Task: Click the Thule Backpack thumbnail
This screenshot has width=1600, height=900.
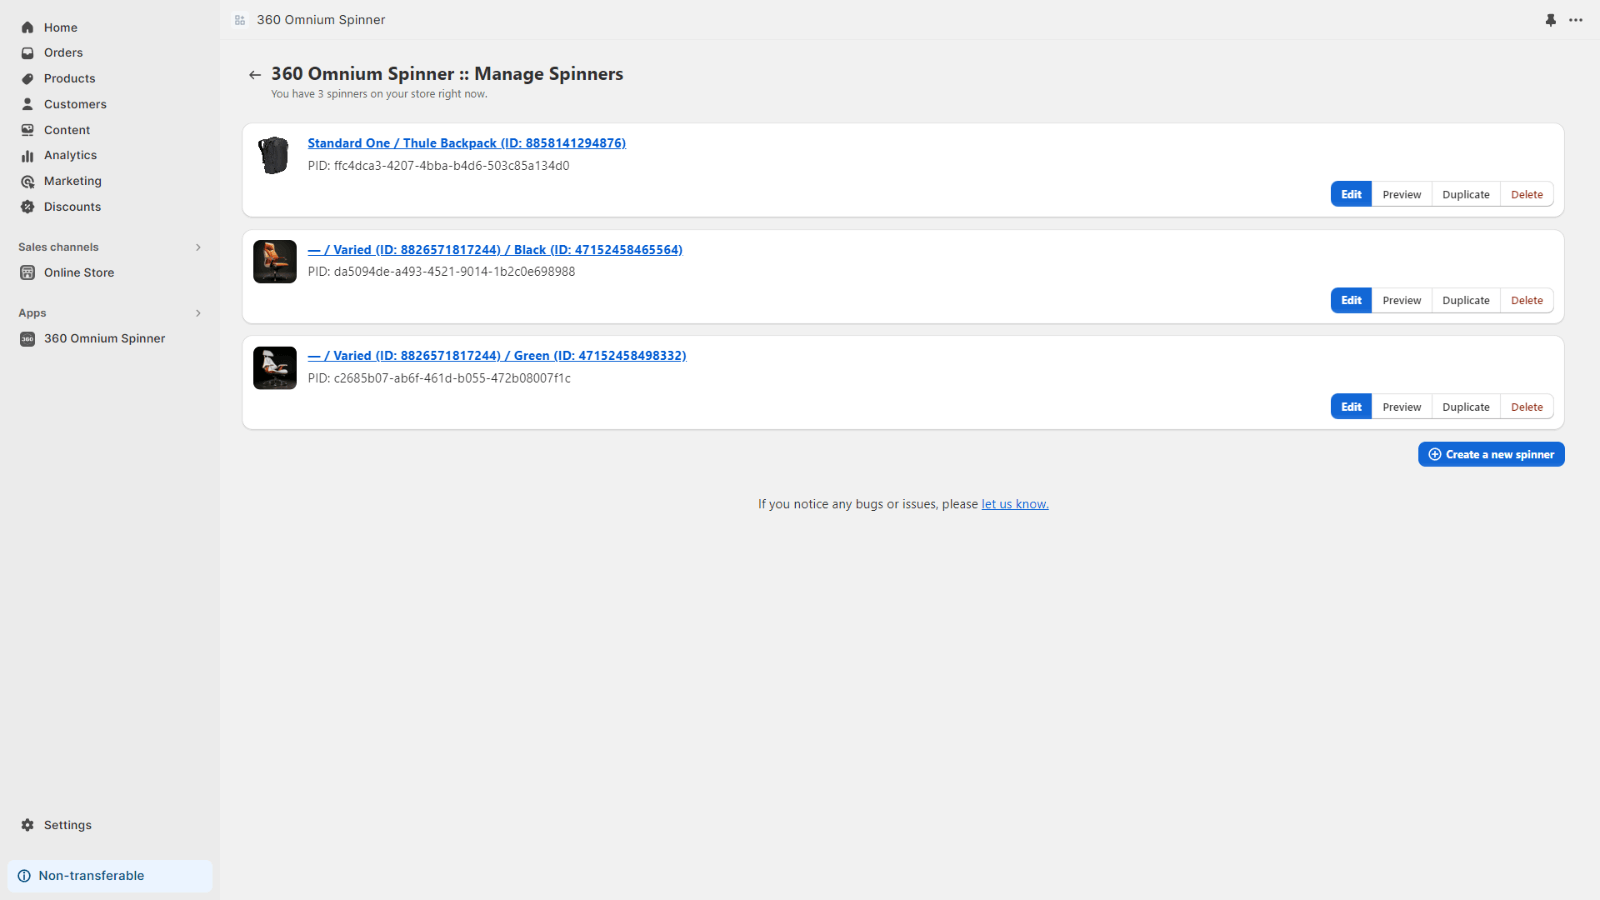Action: tap(274, 155)
